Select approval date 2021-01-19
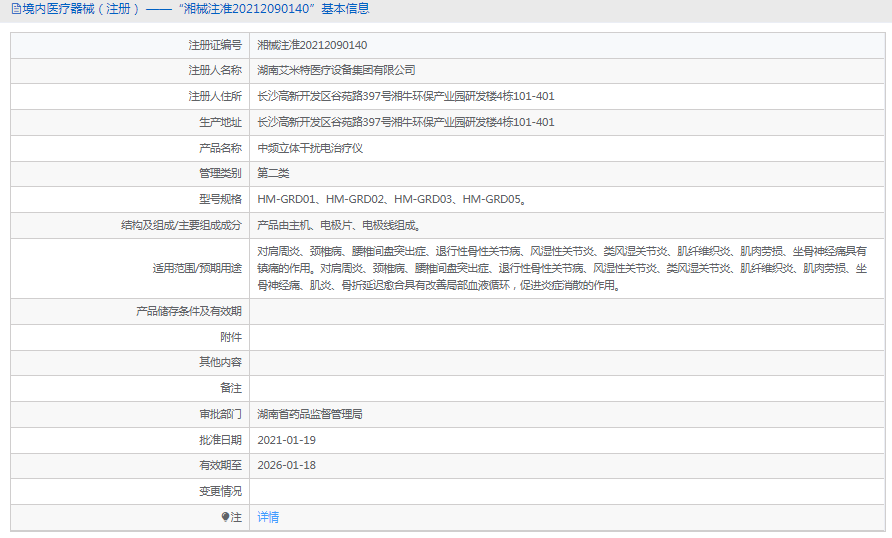The width and height of the screenshot is (892, 538). tap(287, 440)
